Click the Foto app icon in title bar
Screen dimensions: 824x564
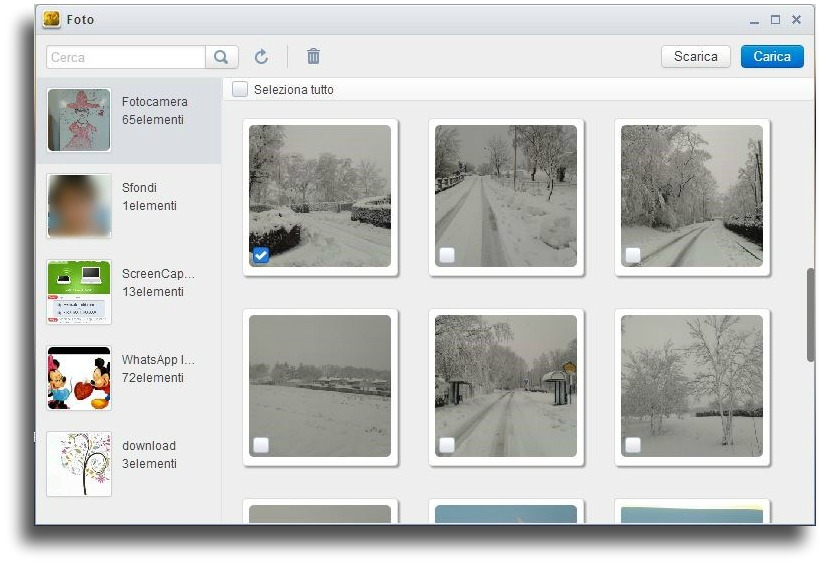(x=52, y=19)
